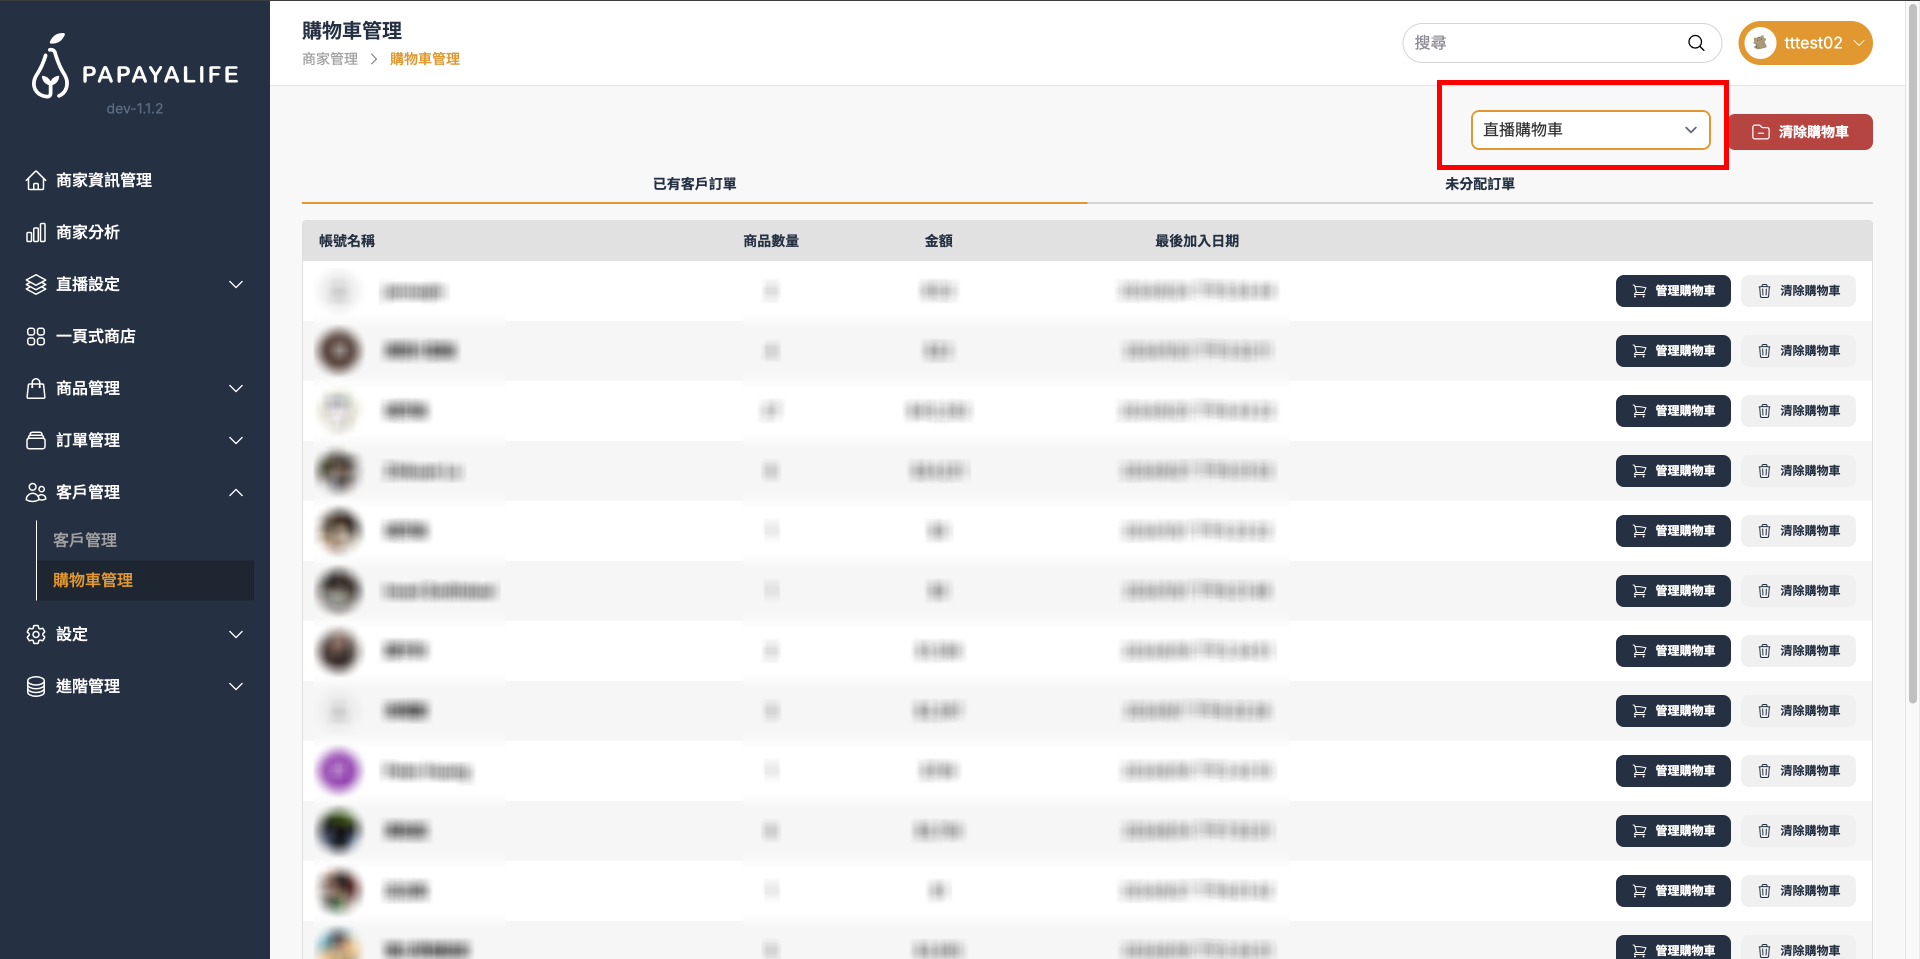The width and height of the screenshot is (1920, 959).
Task: Click the first row's customer avatar
Action: tap(339, 291)
